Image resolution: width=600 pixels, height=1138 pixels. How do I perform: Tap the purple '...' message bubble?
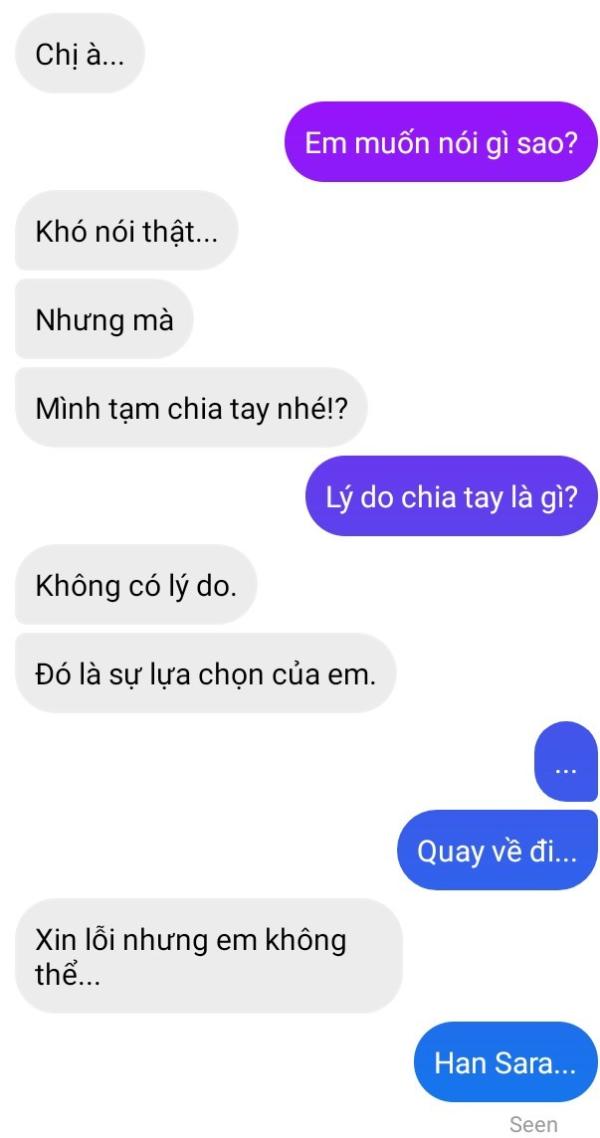click(x=566, y=761)
